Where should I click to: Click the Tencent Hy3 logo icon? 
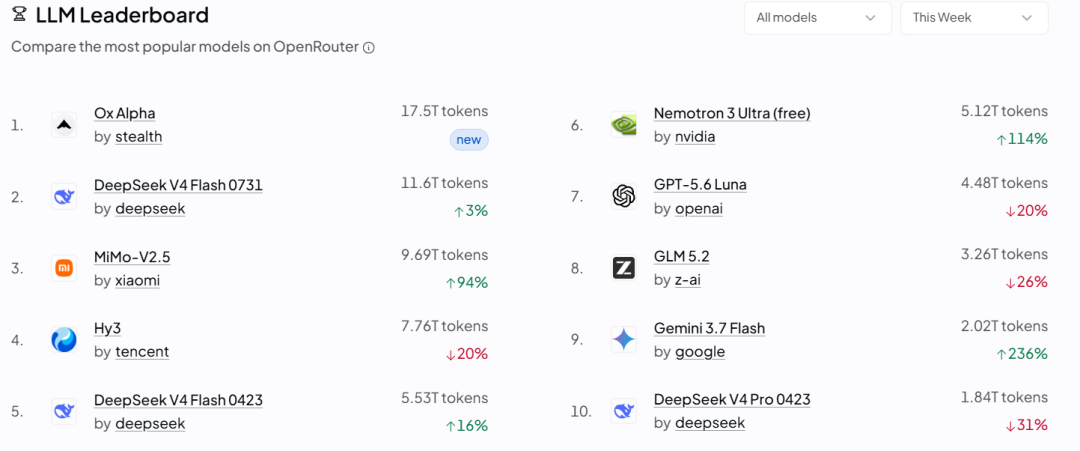click(x=64, y=340)
